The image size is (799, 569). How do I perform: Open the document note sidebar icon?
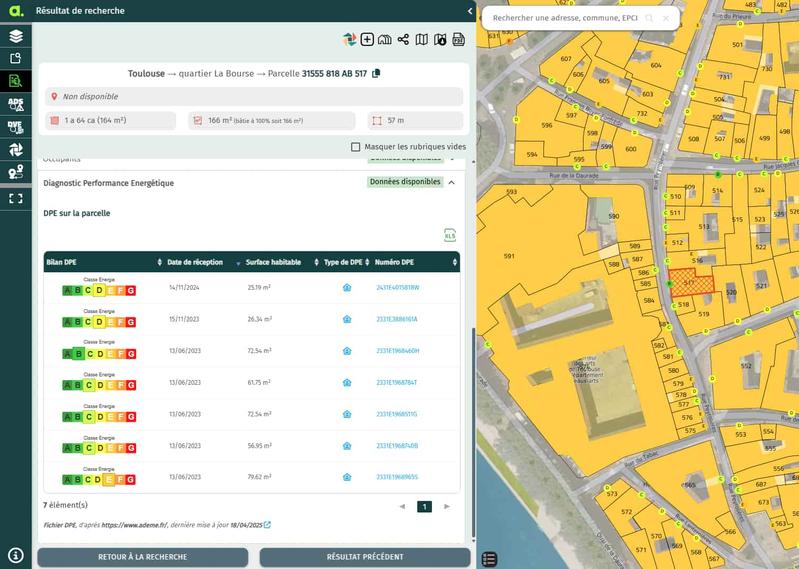pos(16,58)
